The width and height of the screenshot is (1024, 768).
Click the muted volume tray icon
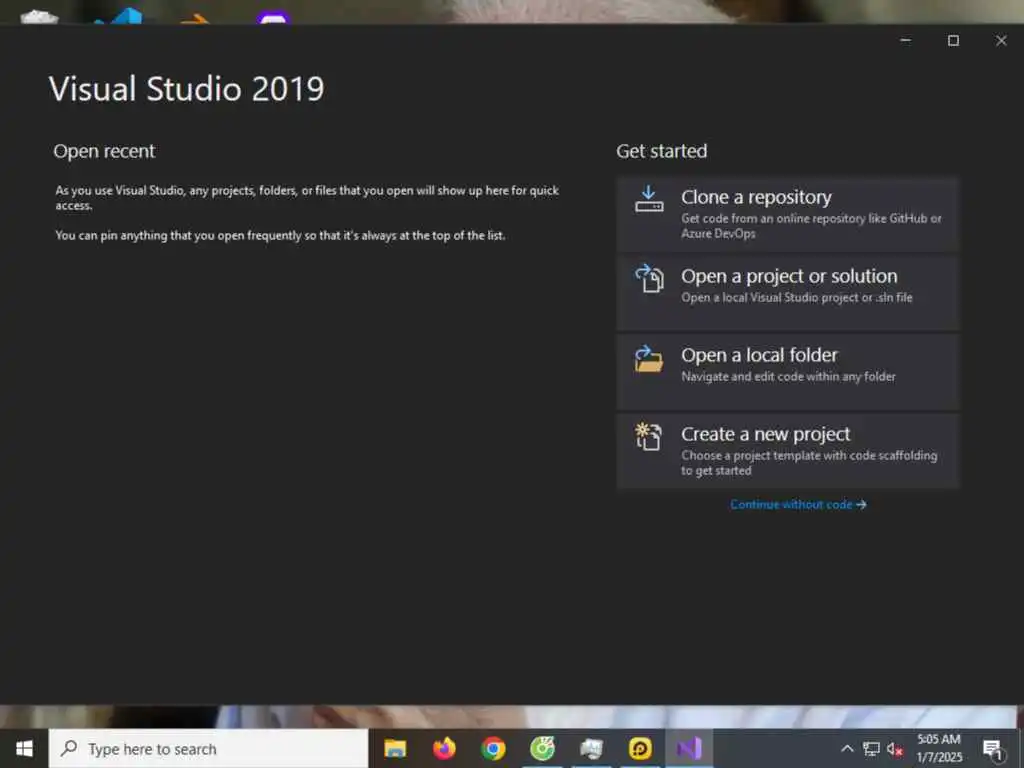[895, 749]
